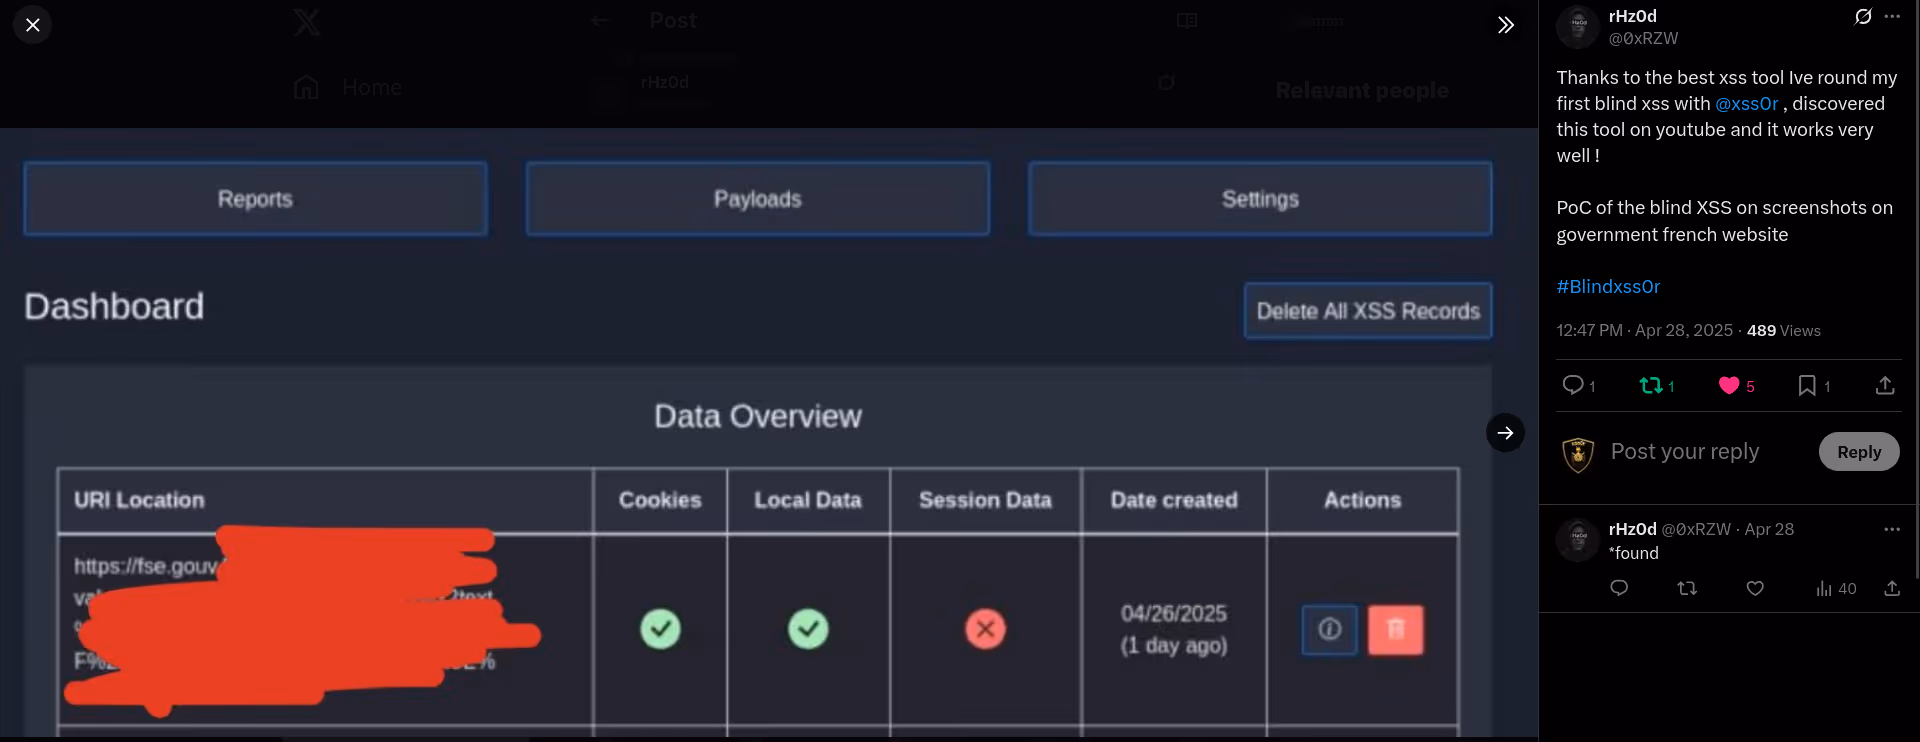Image resolution: width=1920 pixels, height=742 pixels.
Task: Select the Settings tab in the screenshot
Action: [x=1260, y=199]
